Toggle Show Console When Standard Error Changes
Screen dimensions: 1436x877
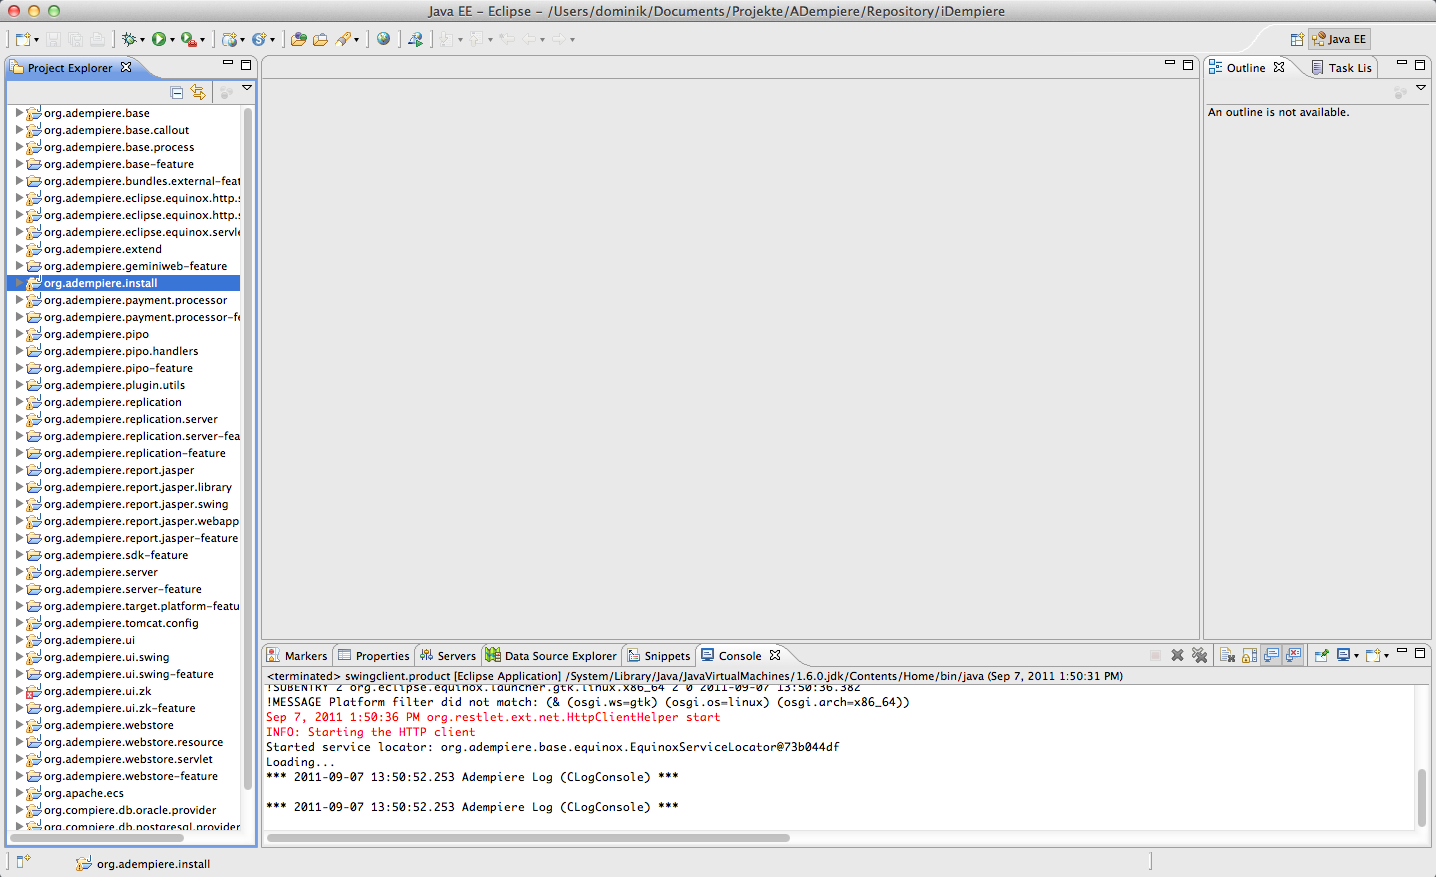pos(1294,655)
